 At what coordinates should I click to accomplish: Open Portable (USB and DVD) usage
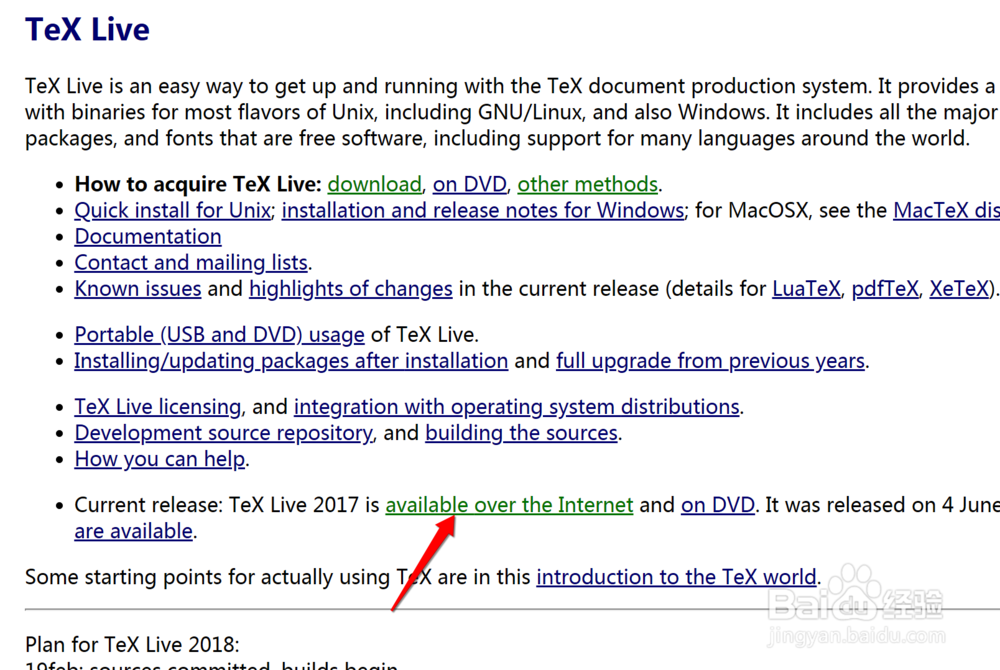pos(219,334)
